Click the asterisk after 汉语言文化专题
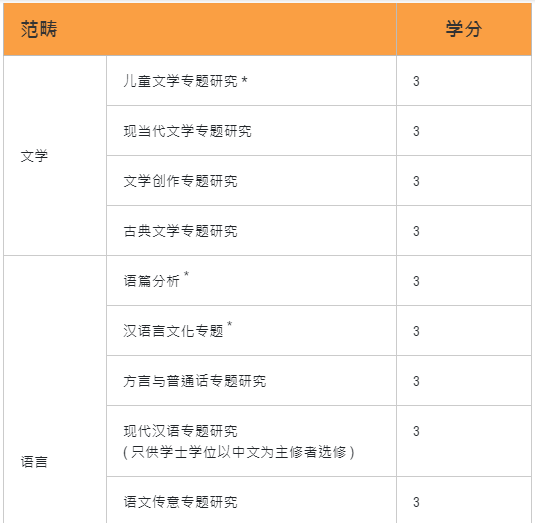 [229, 324]
